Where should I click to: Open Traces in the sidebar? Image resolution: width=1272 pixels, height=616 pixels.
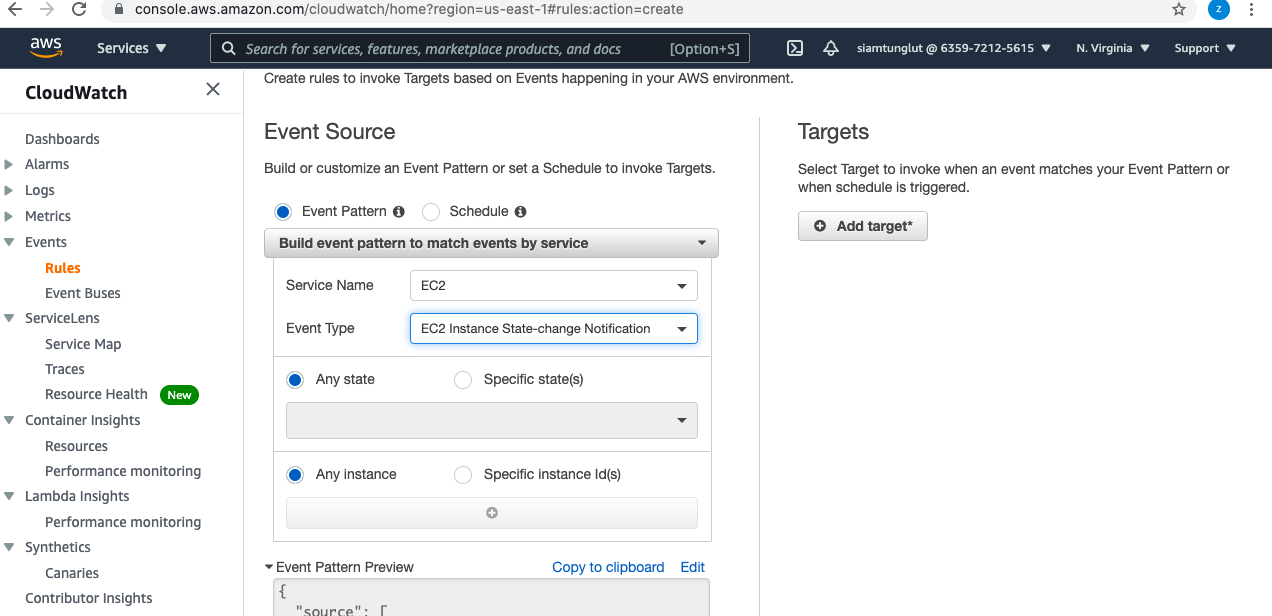pyautogui.click(x=65, y=369)
